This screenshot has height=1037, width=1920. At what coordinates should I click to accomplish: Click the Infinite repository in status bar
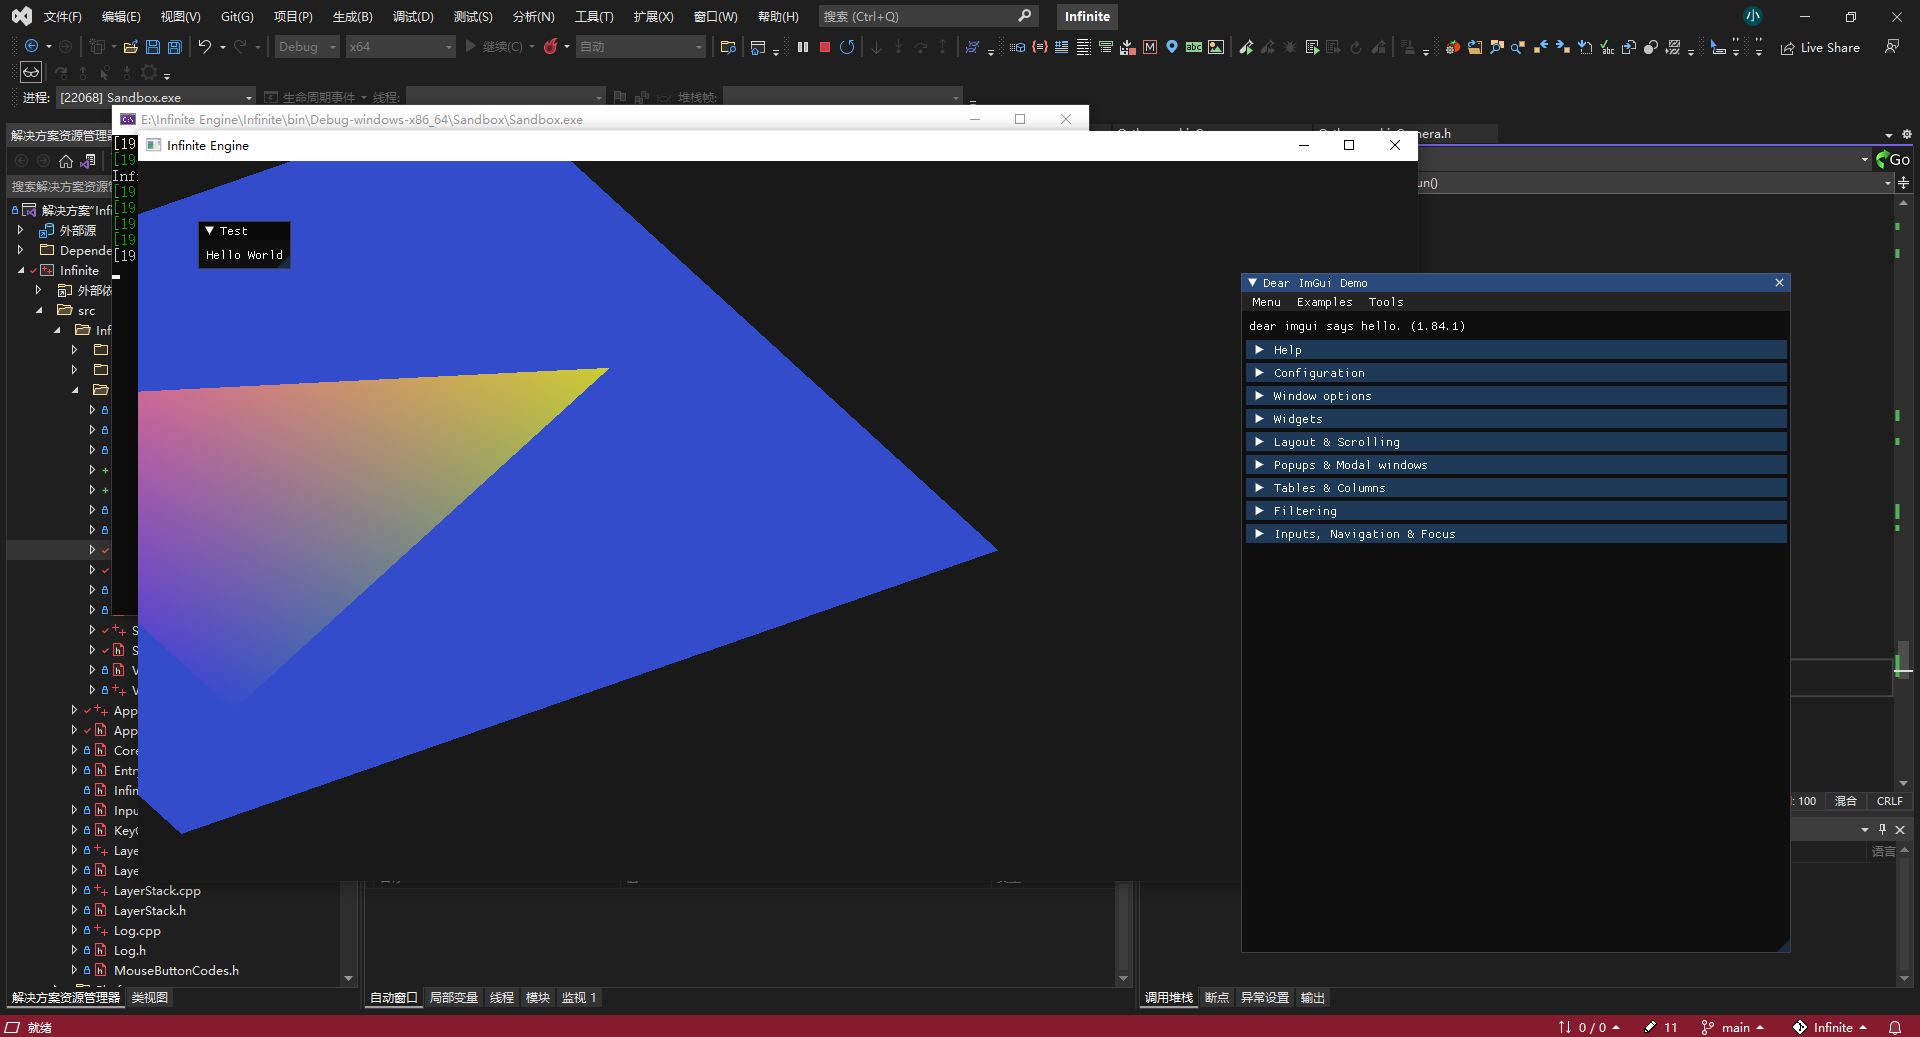(1830, 1027)
